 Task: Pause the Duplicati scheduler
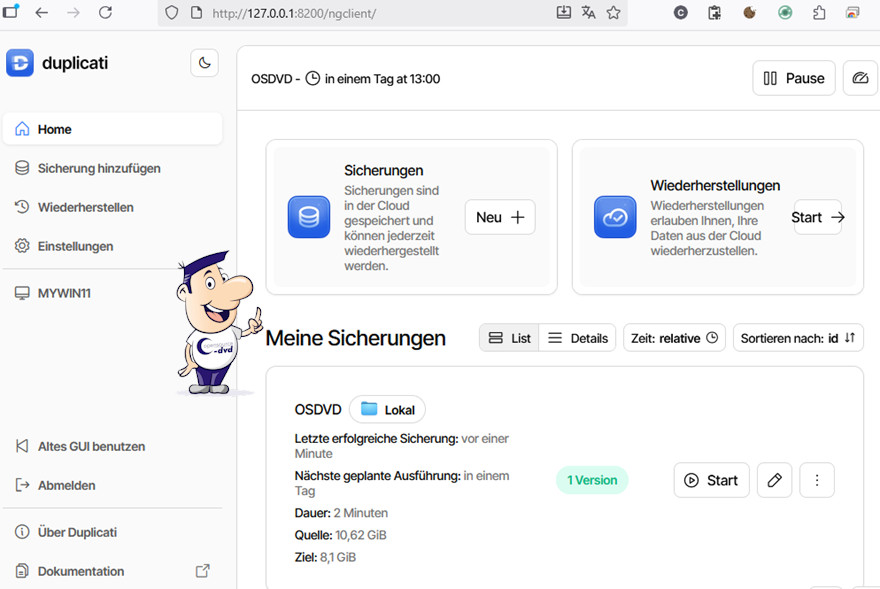pyautogui.click(x=793, y=78)
